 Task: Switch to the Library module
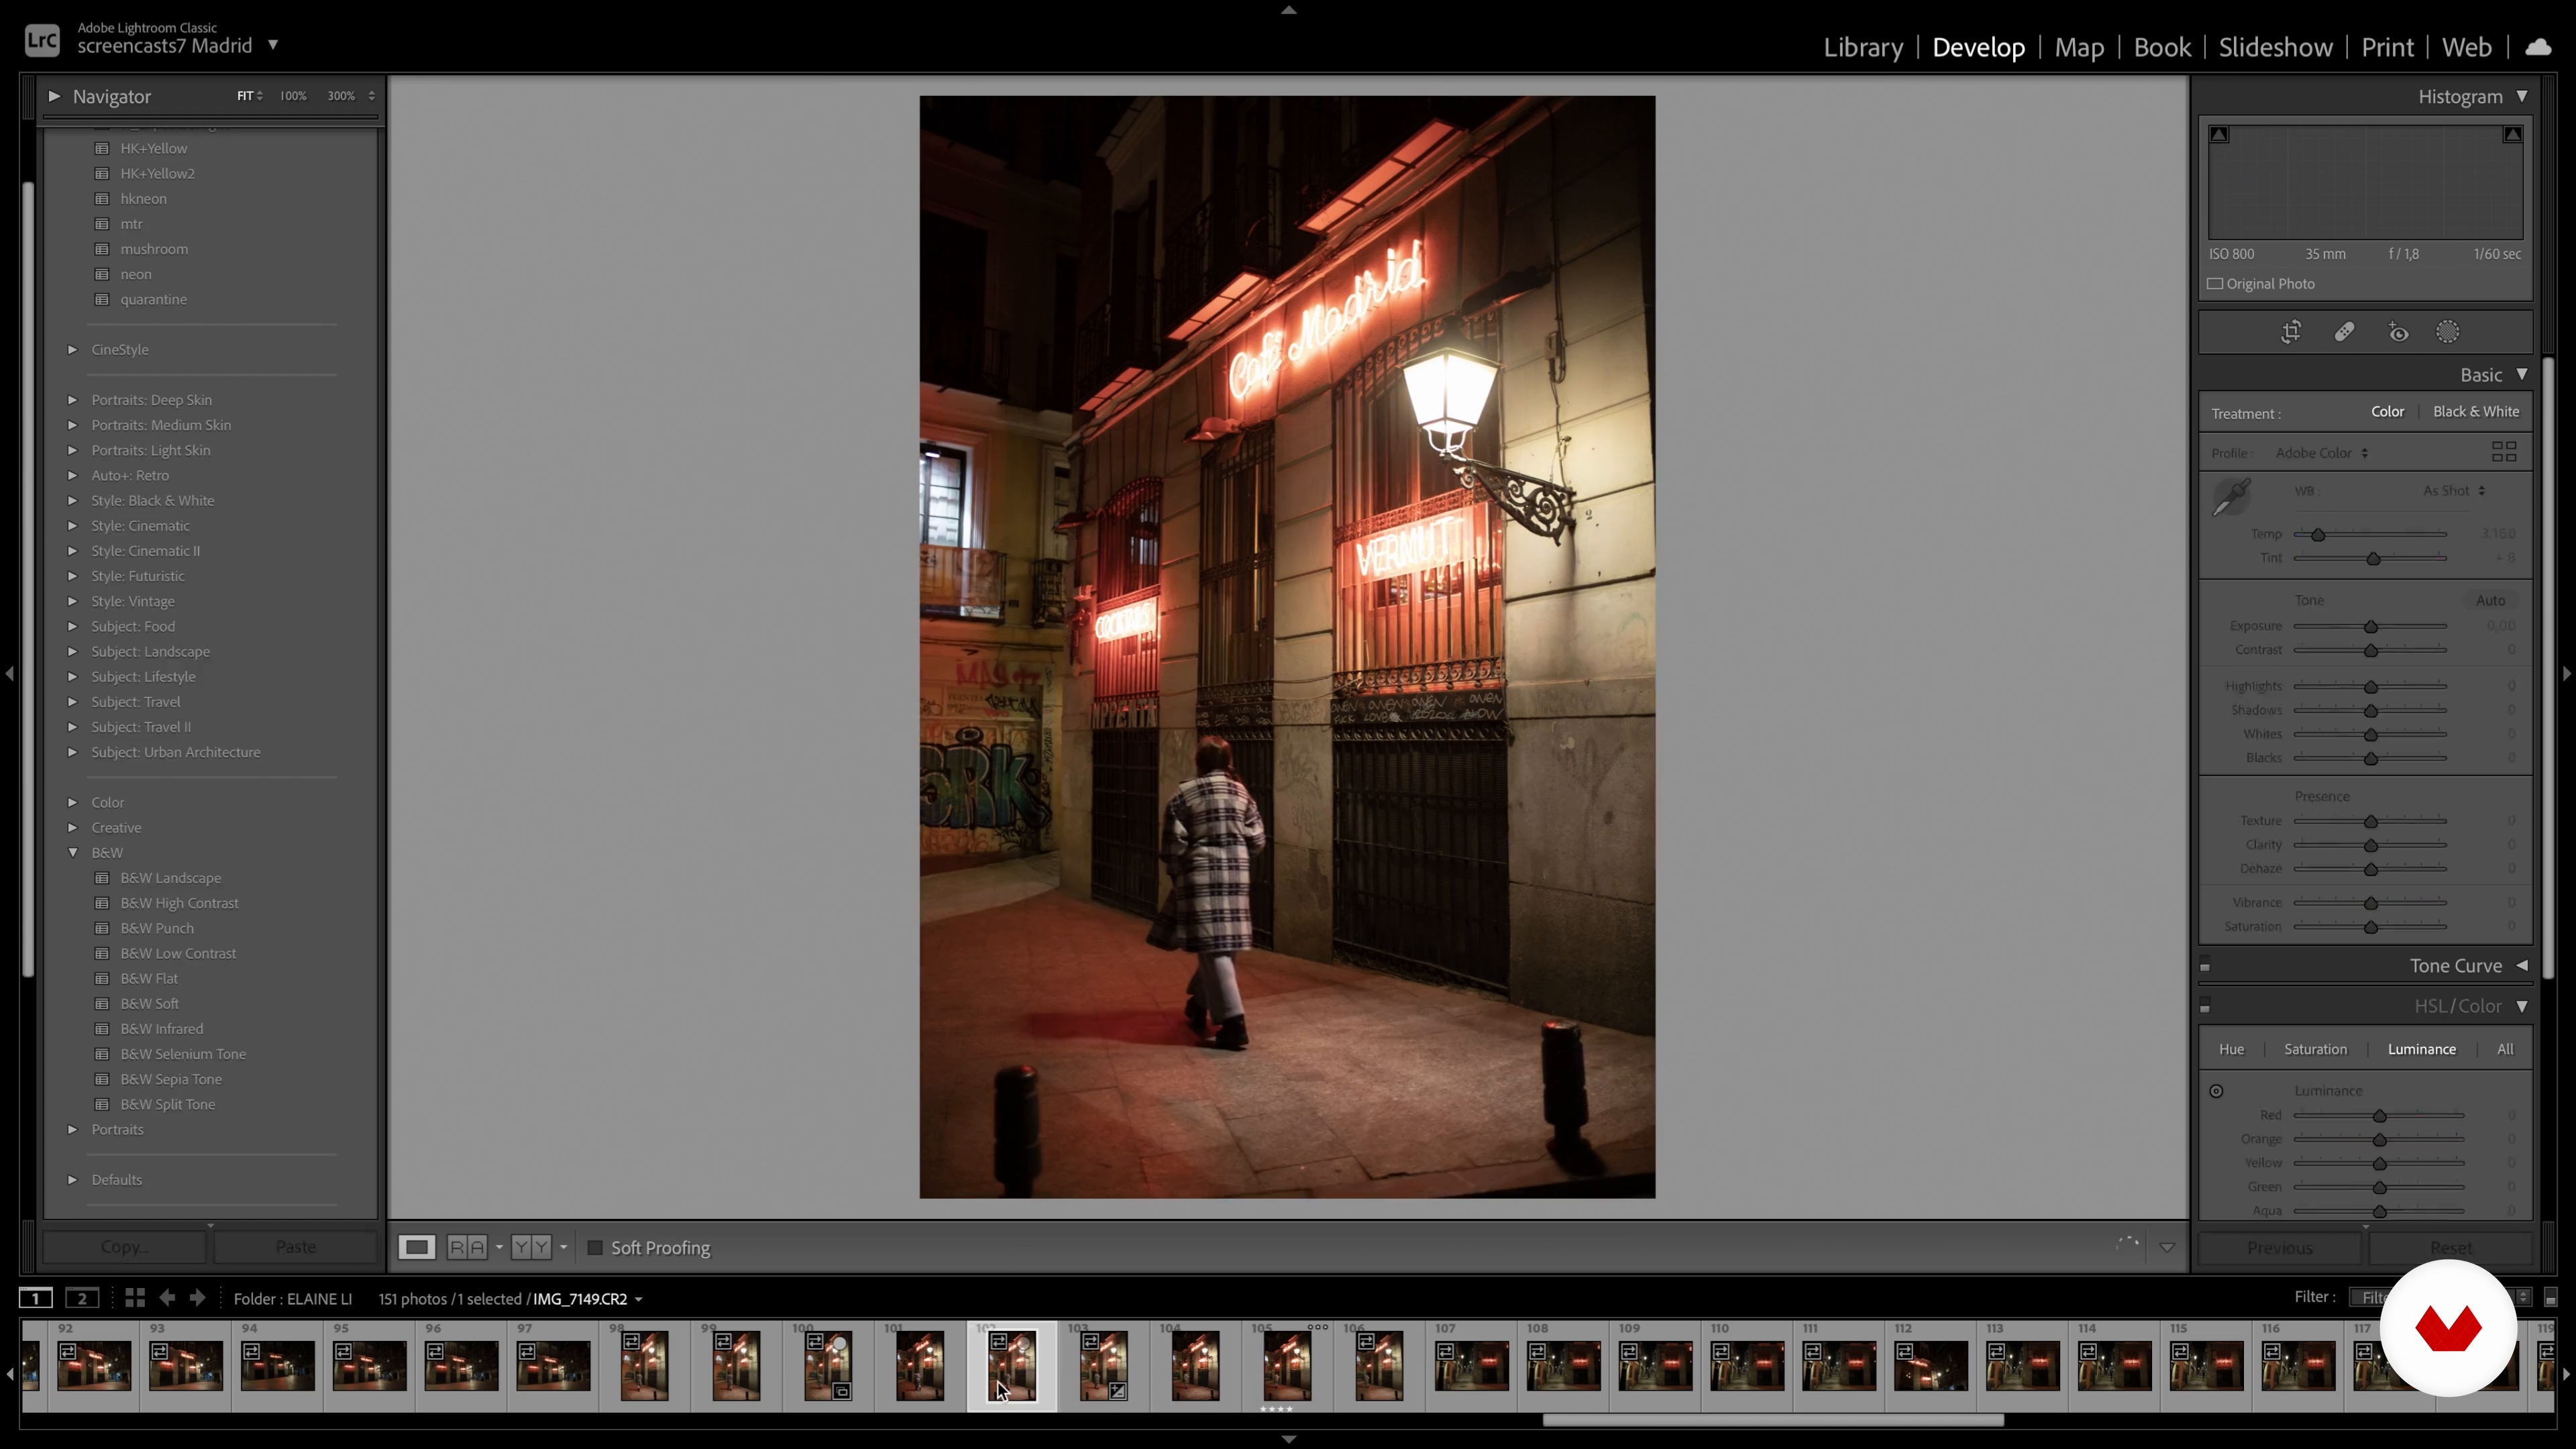click(1863, 47)
